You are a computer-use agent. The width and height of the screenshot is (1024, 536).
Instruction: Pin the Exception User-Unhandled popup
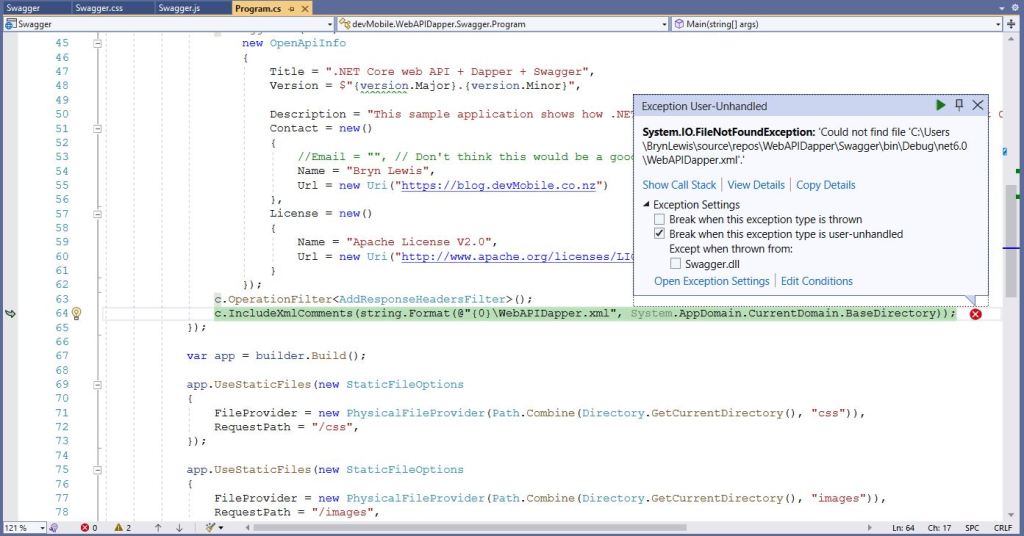coord(959,105)
